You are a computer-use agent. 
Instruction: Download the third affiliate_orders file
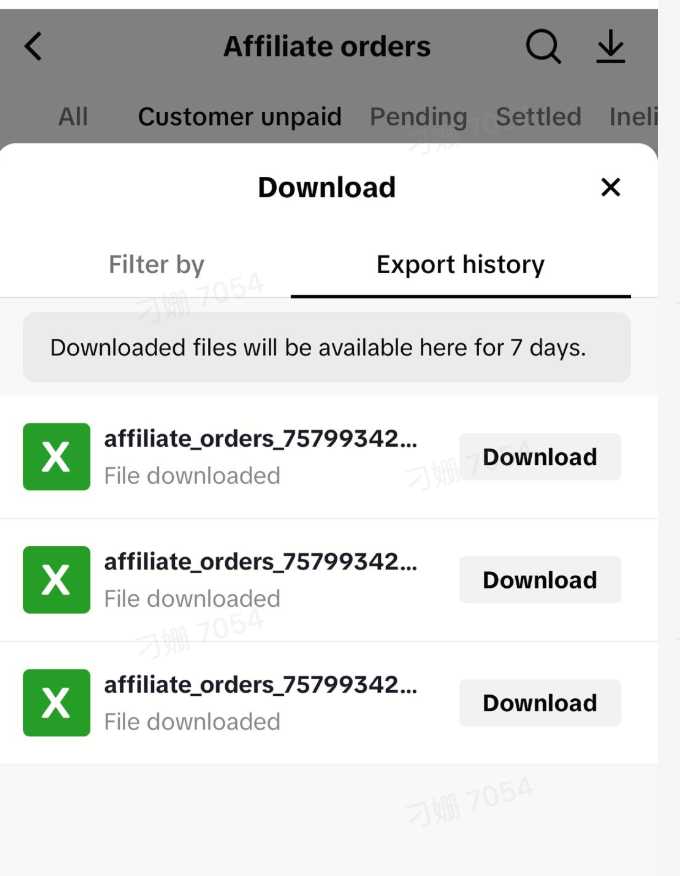[540, 702]
